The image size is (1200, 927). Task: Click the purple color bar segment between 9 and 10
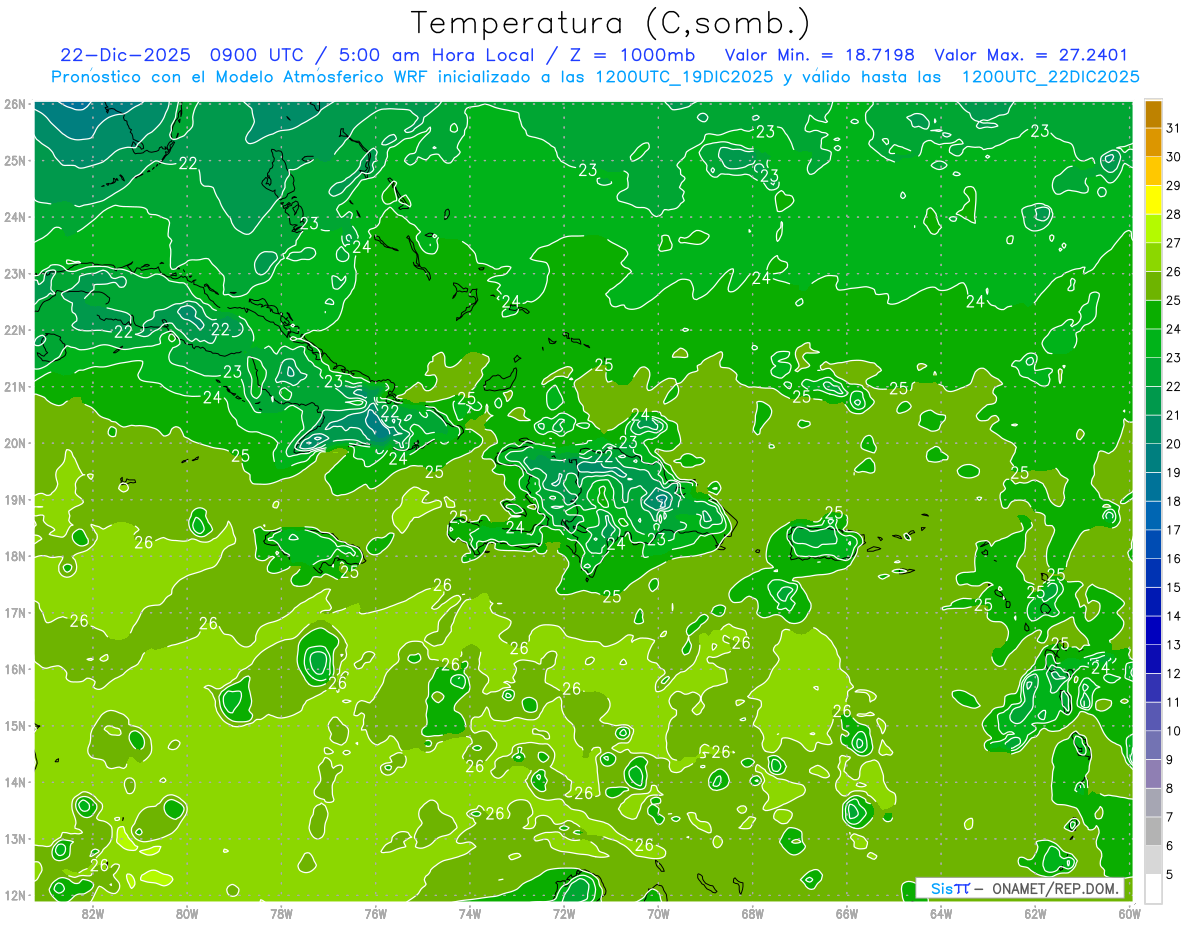pyautogui.click(x=1153, y=745)
